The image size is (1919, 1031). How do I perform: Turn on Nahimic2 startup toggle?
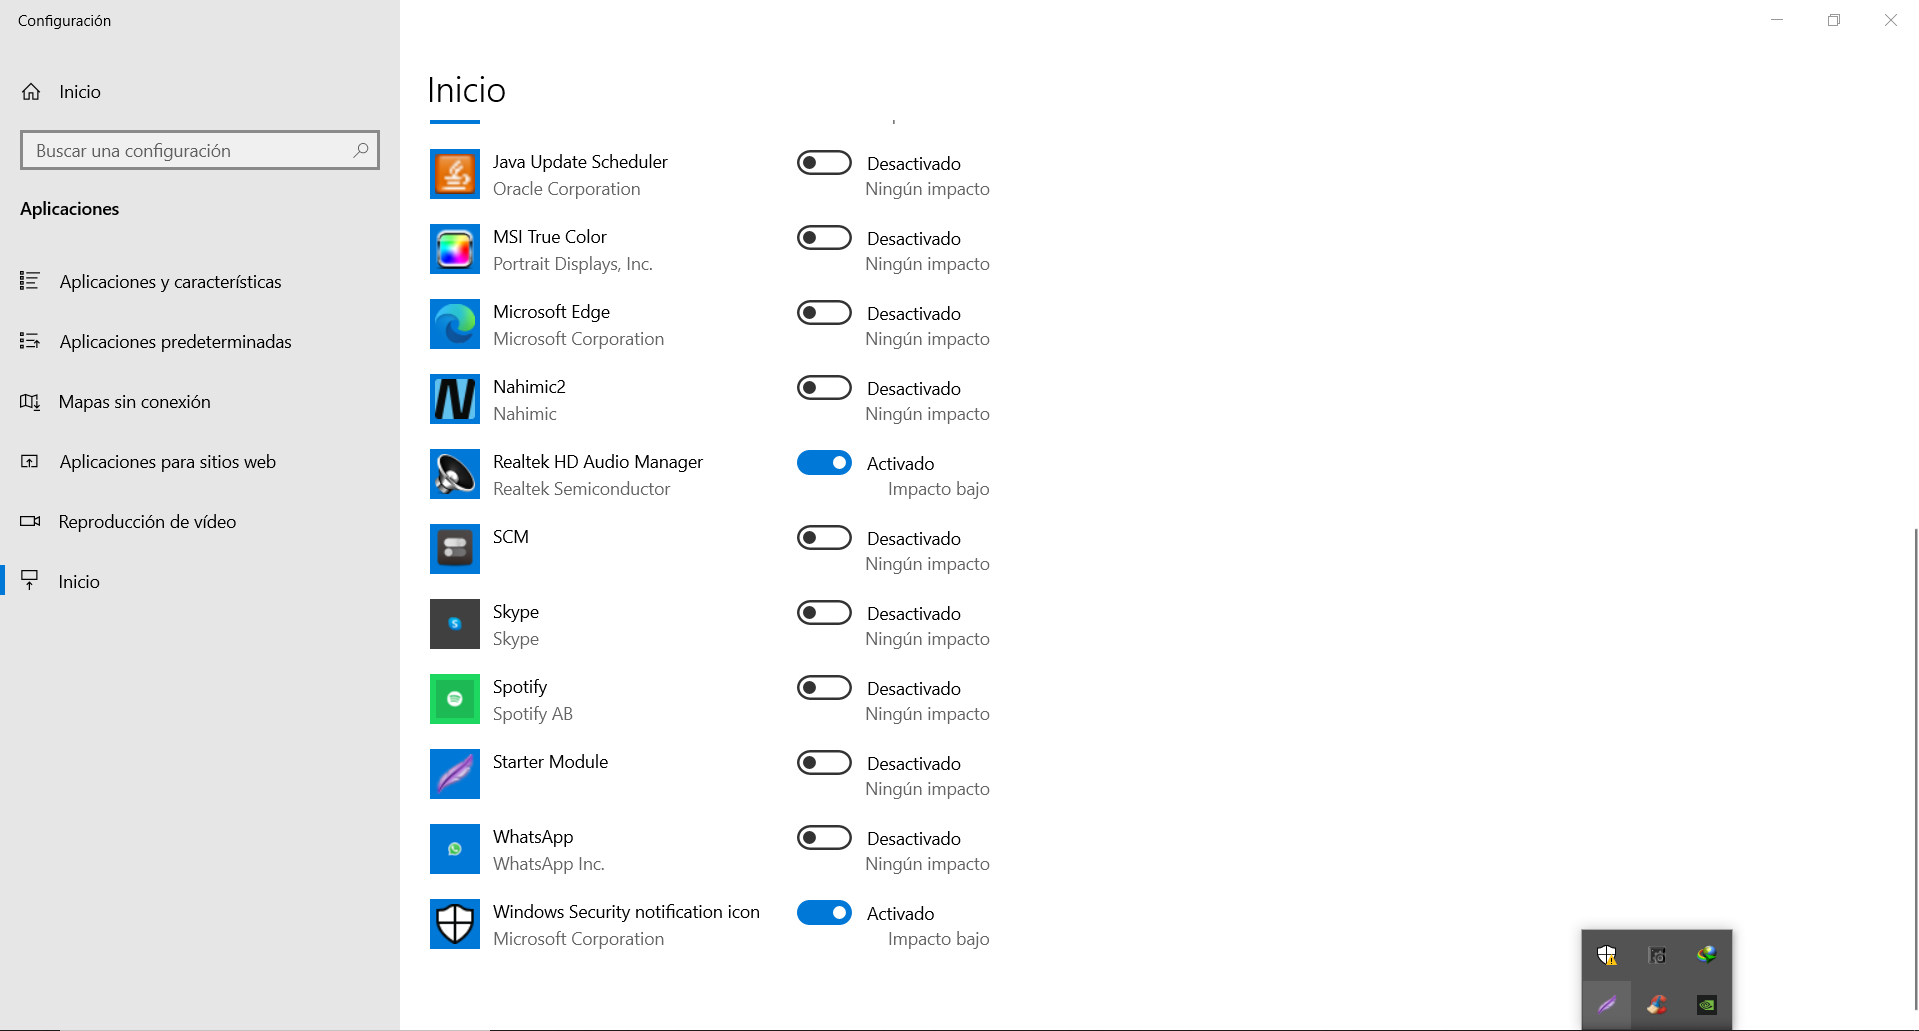[824, 387]
